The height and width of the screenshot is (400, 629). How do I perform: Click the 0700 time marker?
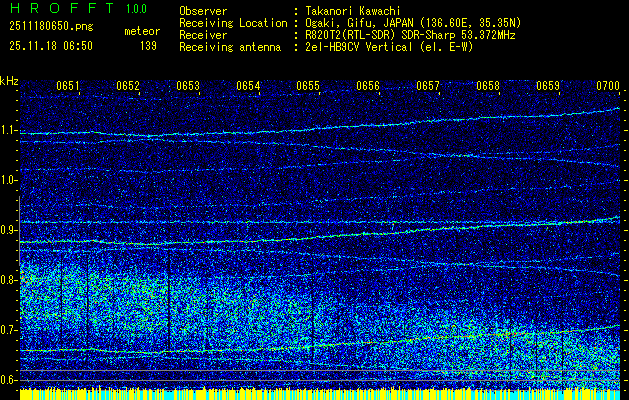coord(608,87)
